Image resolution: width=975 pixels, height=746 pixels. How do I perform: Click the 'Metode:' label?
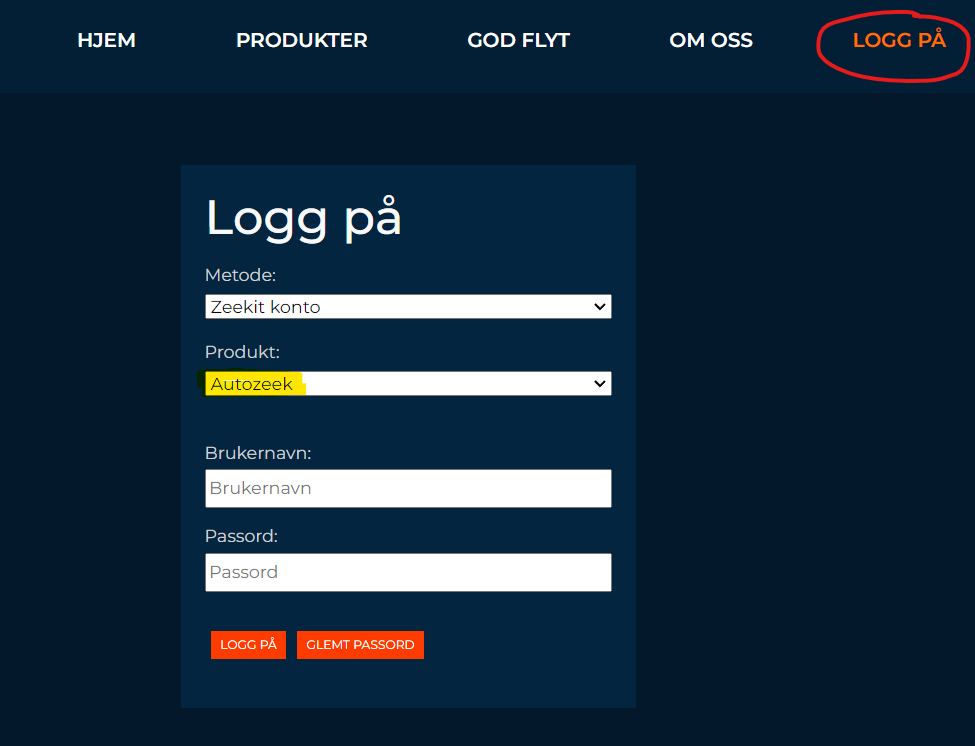point(240,275)
